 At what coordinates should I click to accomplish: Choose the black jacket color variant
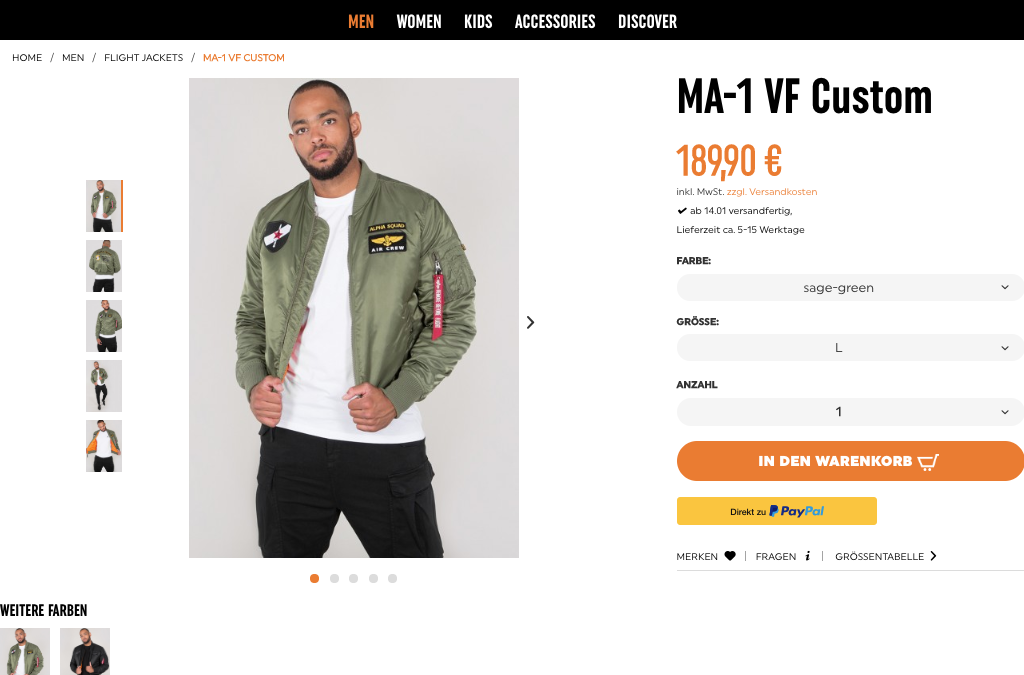pos(85,651)
